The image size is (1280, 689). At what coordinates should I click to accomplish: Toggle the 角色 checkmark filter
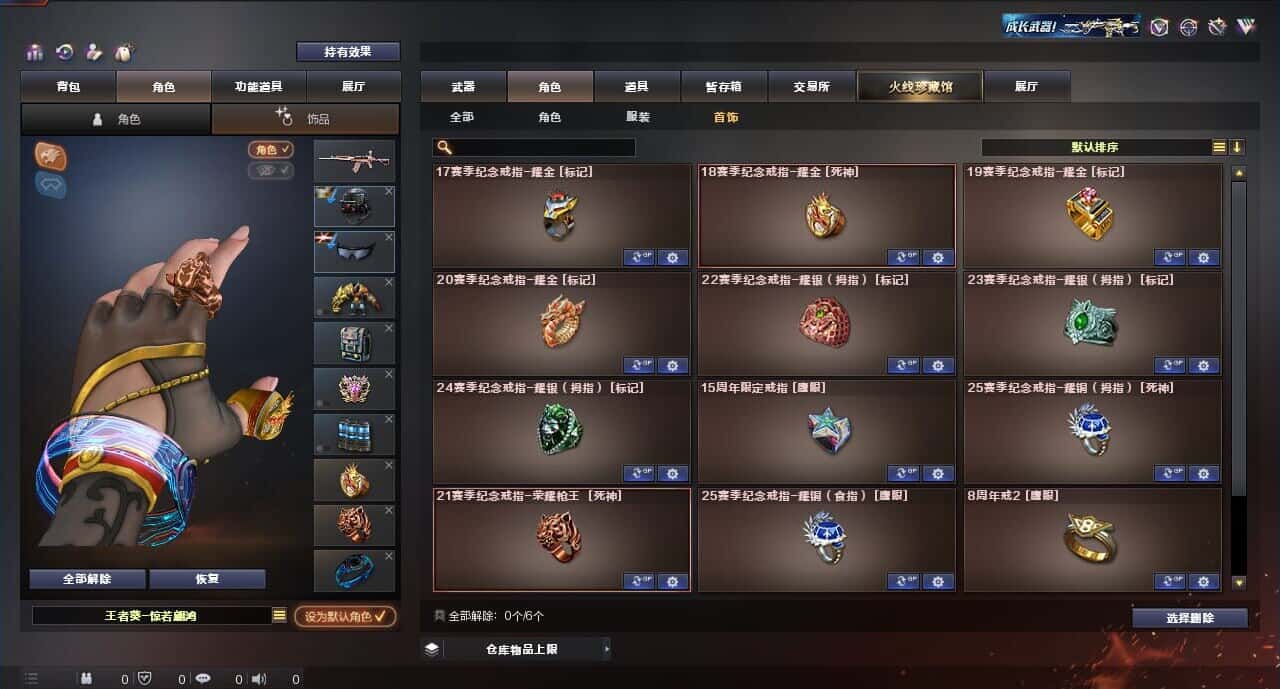[271, 149]
